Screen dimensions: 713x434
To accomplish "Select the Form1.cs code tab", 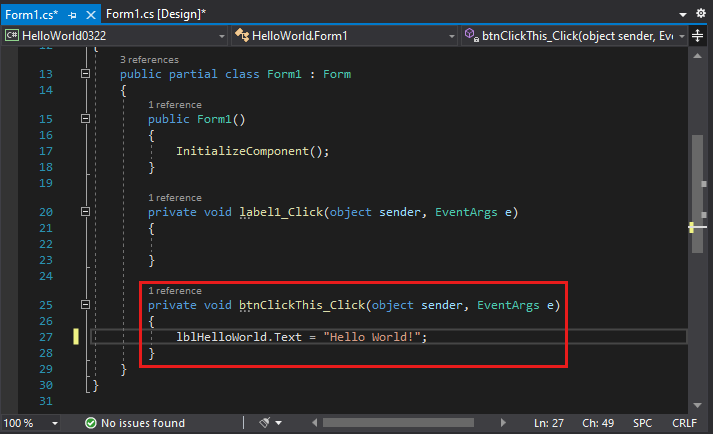I will 30,13.
